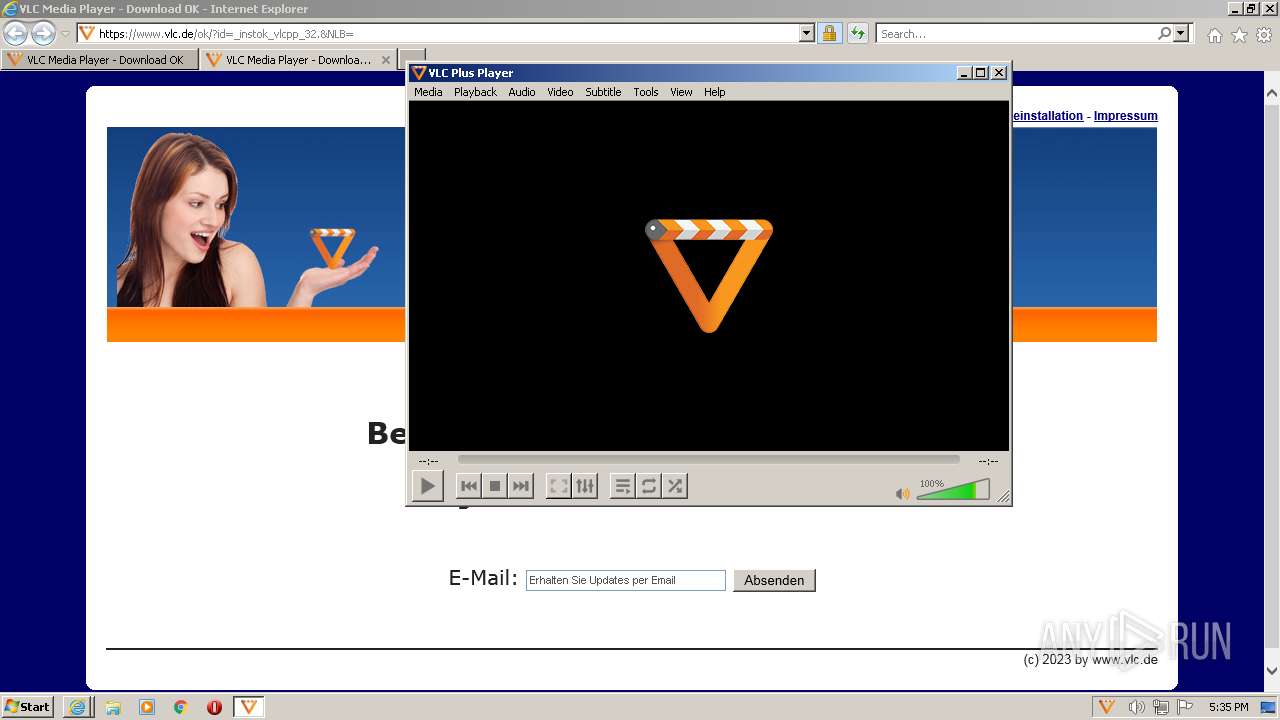This screenshot has height=720, width=1280.
Task: Click the Absenden button
Action: point(774,580)
